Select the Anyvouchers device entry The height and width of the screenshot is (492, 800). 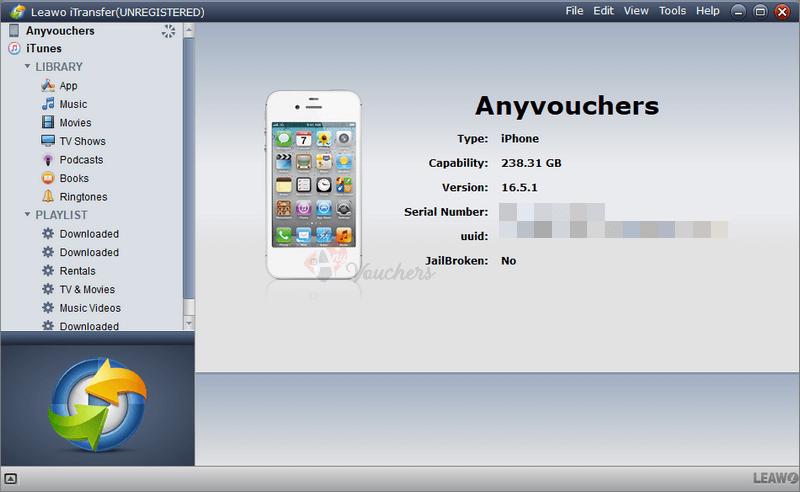(60, 31)
